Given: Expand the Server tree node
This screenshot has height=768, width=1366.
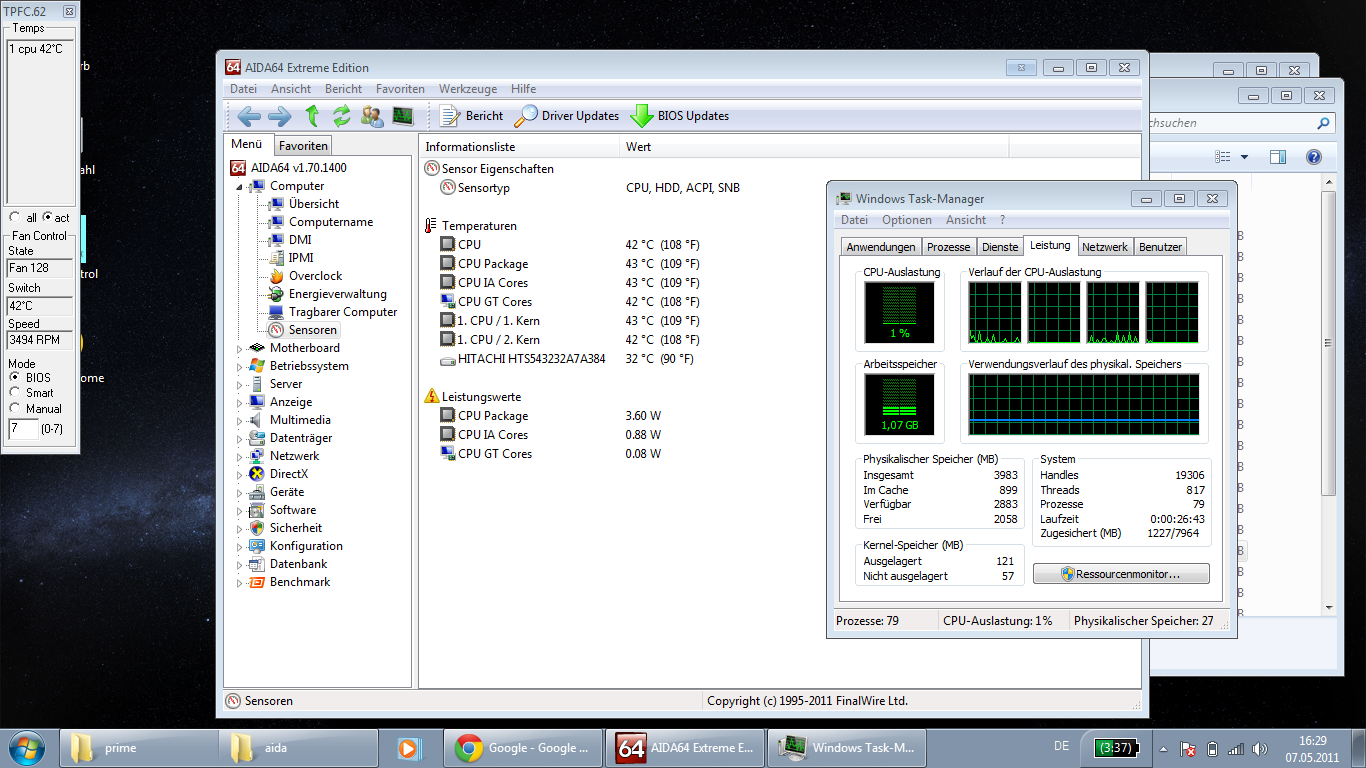Looking at the screenshot, I should [x=240, y=384].
